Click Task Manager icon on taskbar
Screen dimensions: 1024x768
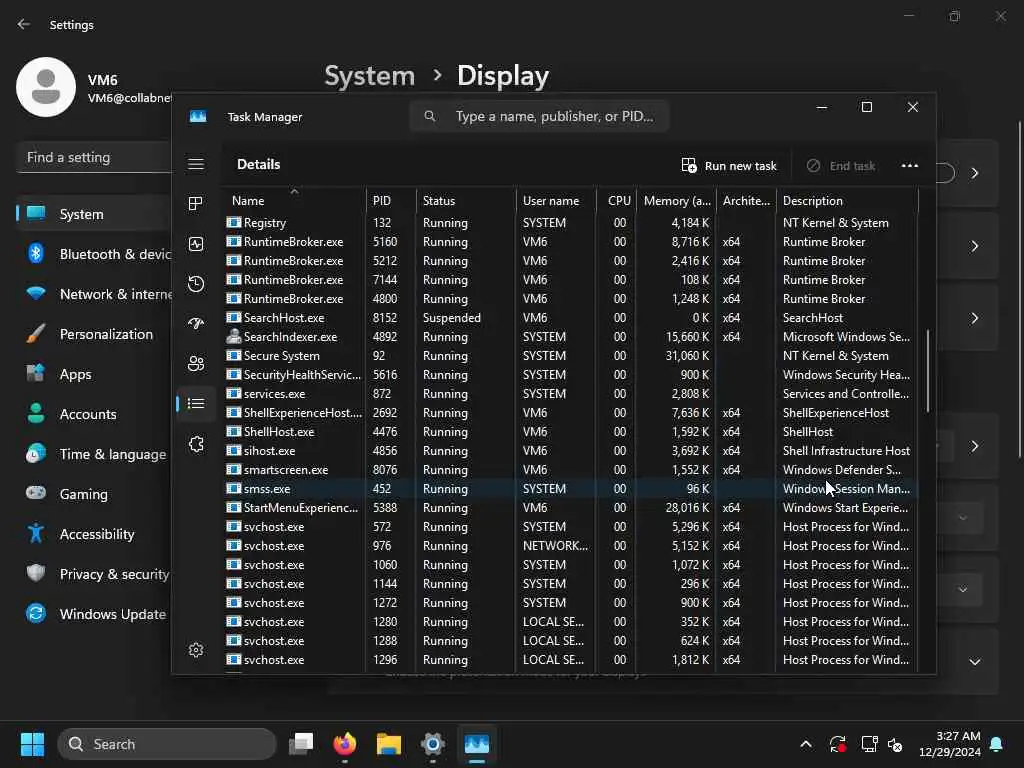[x=477, y=744]
